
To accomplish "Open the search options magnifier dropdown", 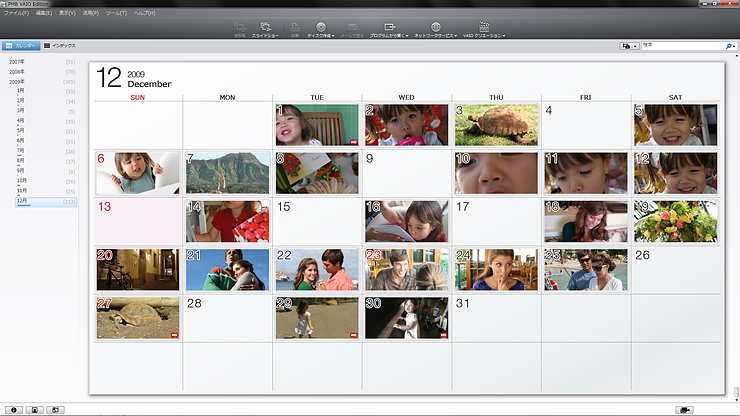I will pyautogui.click(x=730, y=46).
